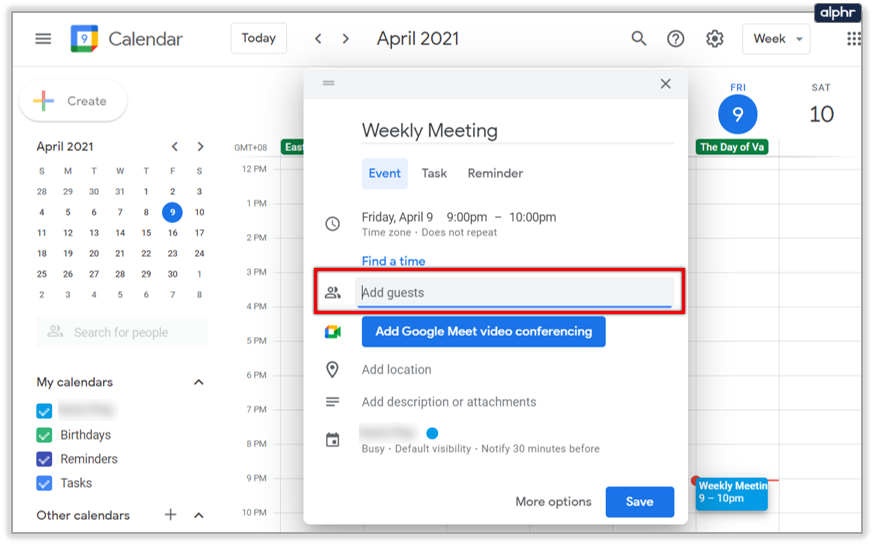
Task: Switch to the Task tab
Action: [434, 173]
